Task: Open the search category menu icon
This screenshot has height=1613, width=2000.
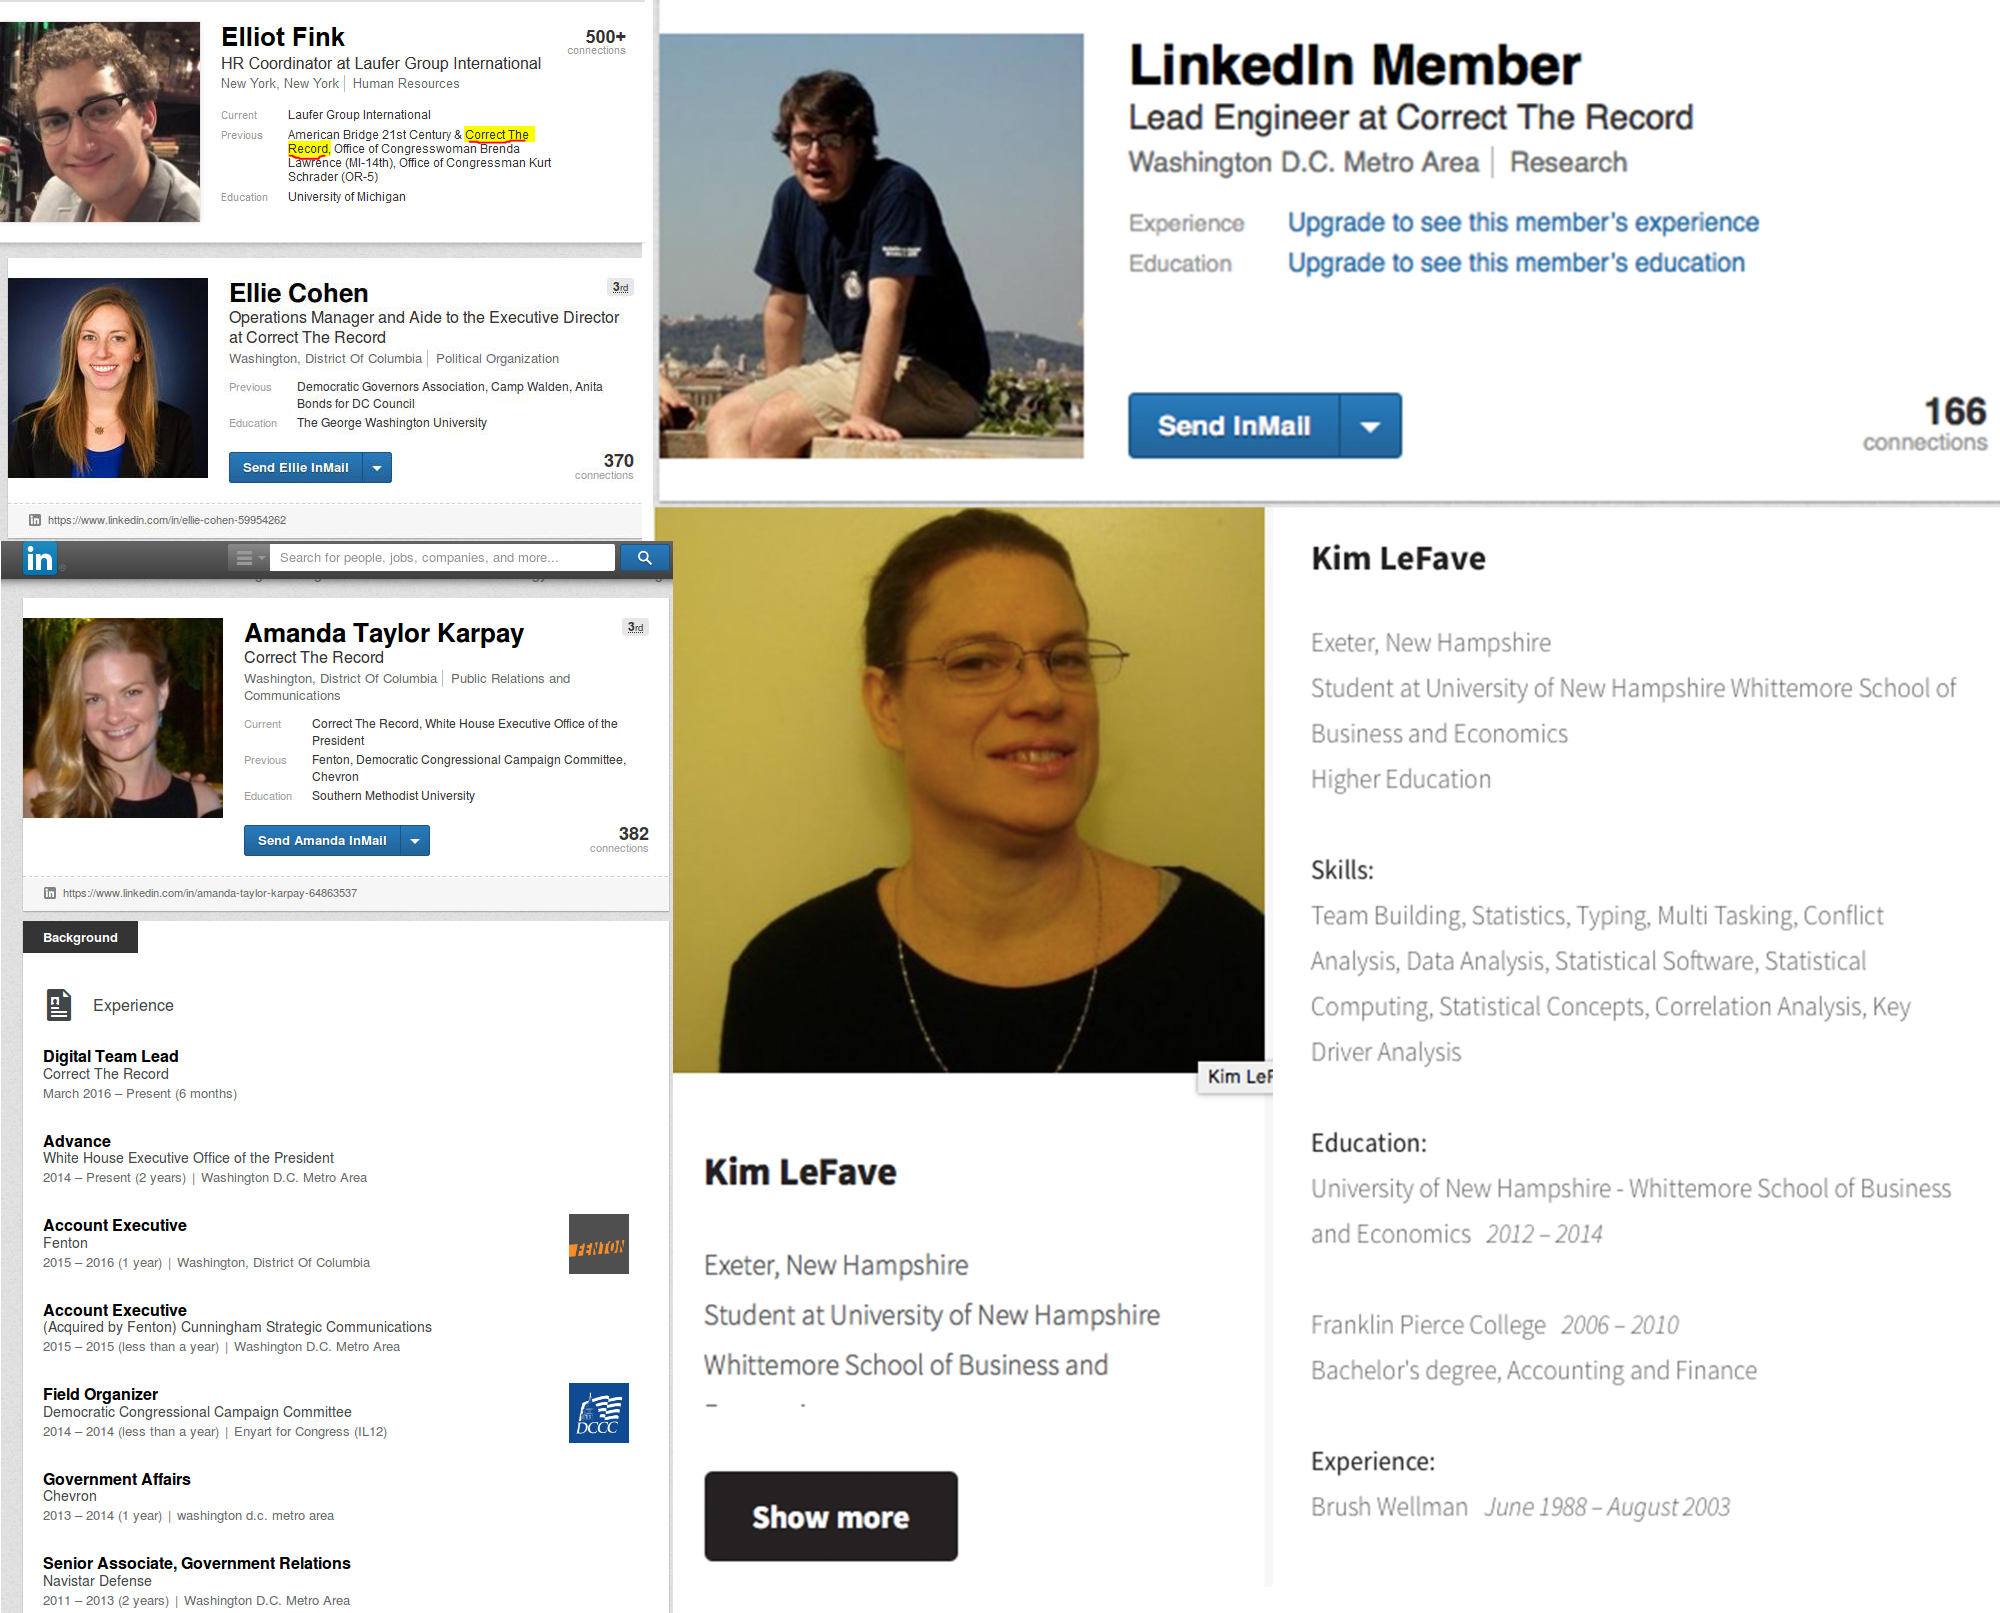Action: click(247, 558)
